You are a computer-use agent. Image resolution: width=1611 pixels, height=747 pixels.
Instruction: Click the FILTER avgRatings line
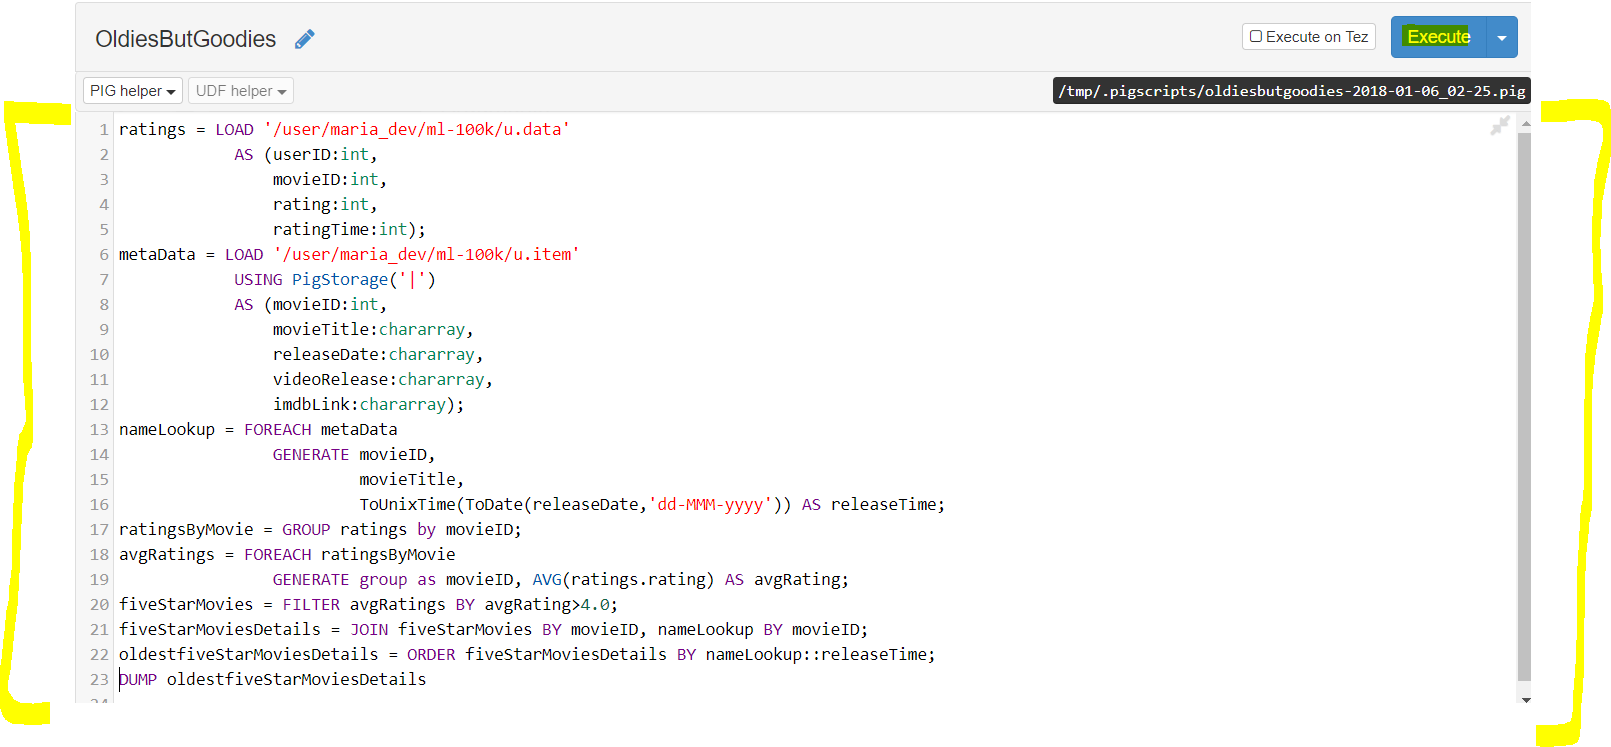pos(369,604)
